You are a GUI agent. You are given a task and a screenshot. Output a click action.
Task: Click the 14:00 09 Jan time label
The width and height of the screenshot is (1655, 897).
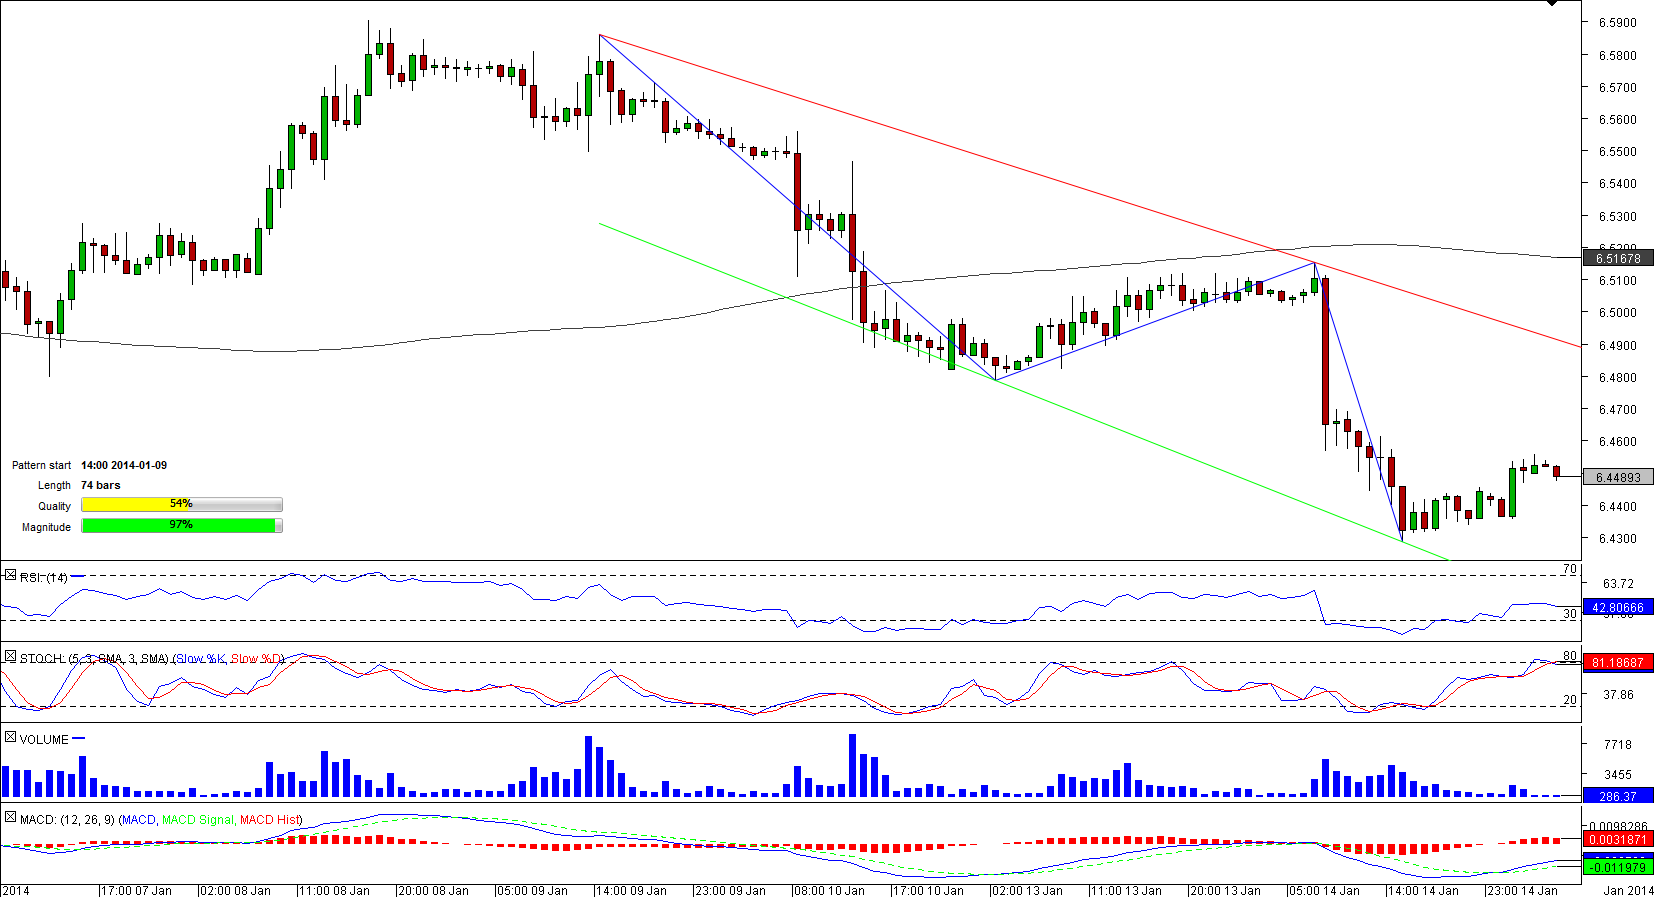click(632, 891)
